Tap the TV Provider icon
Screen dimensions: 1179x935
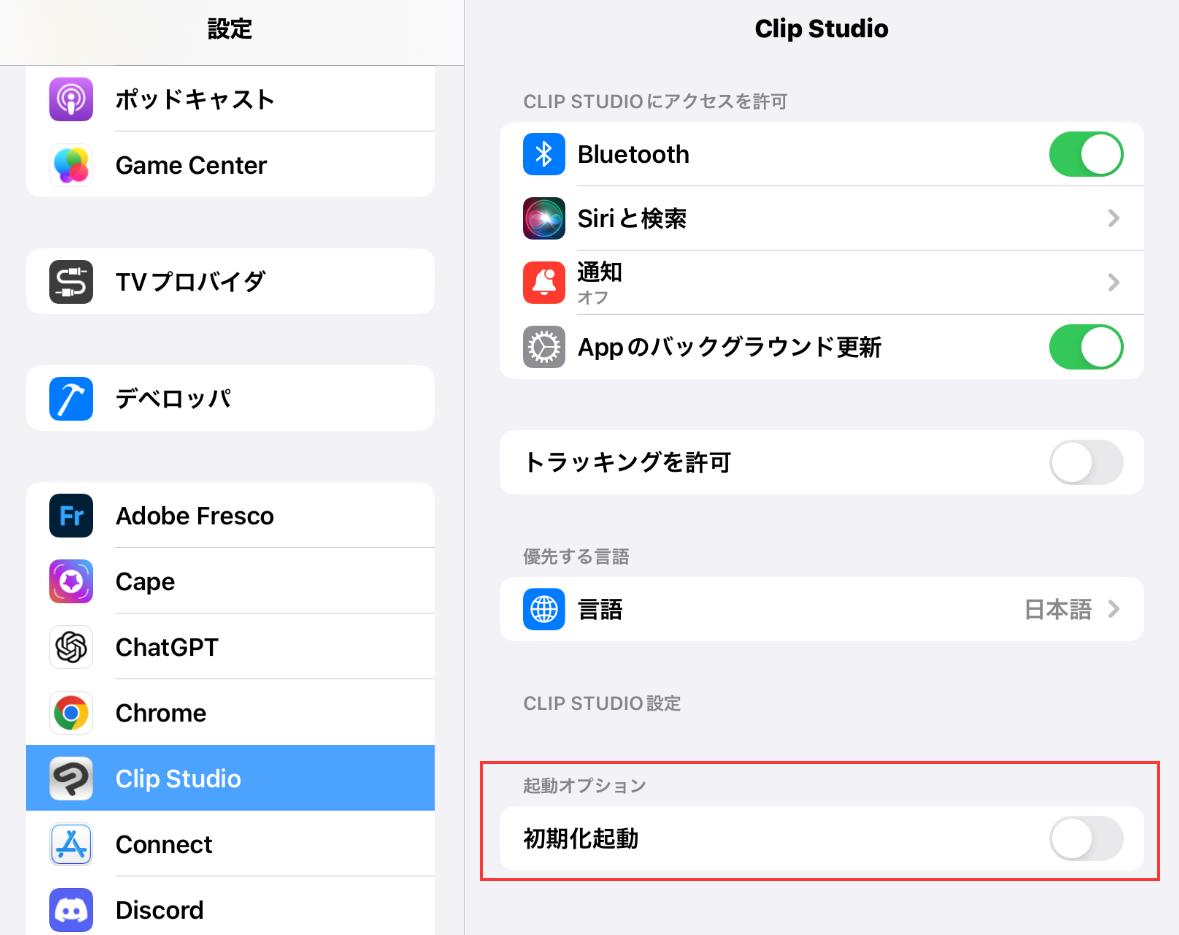tap(71, 281)
